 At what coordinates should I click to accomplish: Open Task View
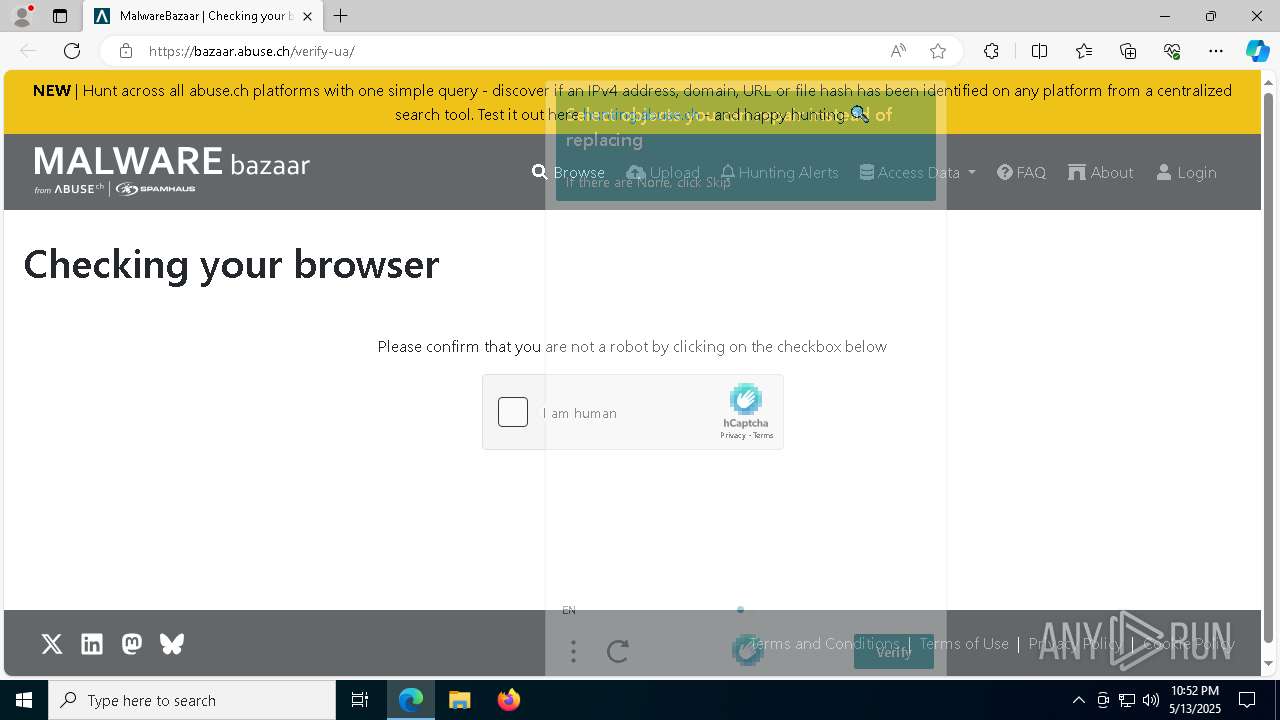pos(360,700)
